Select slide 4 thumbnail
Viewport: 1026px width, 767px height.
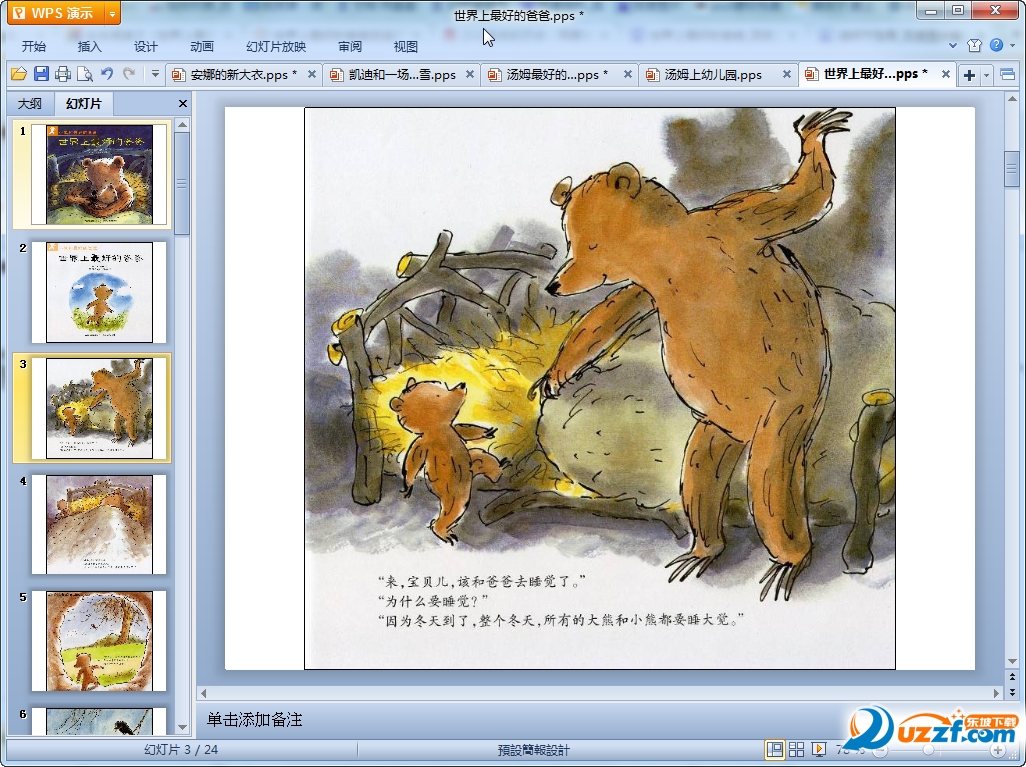(99, 524)
